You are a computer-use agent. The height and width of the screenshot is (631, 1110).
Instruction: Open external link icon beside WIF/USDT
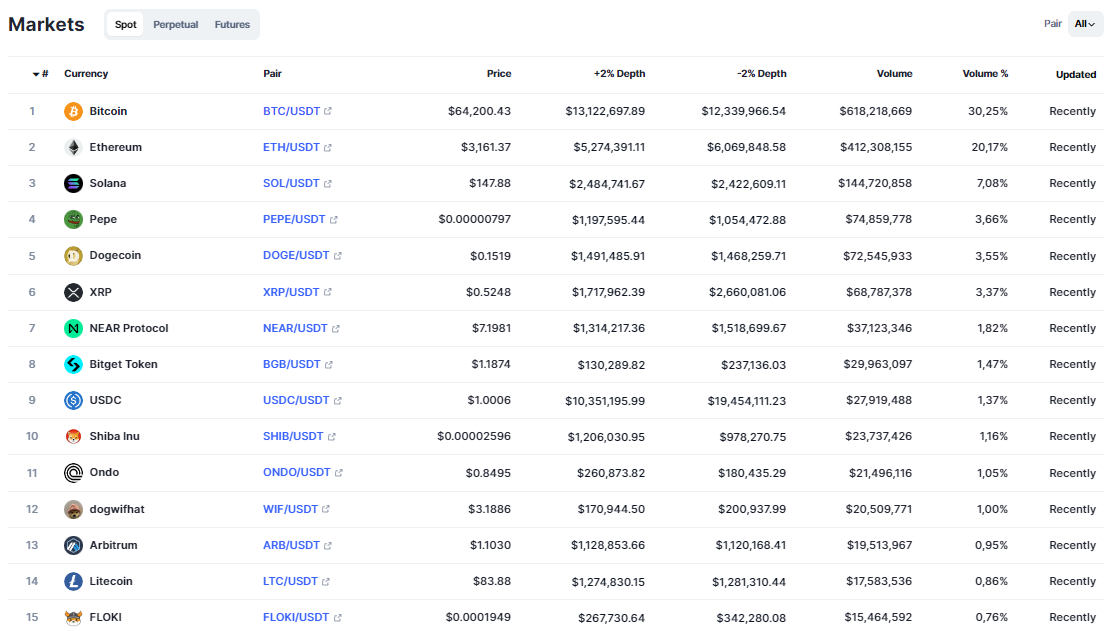coord(326,509)
